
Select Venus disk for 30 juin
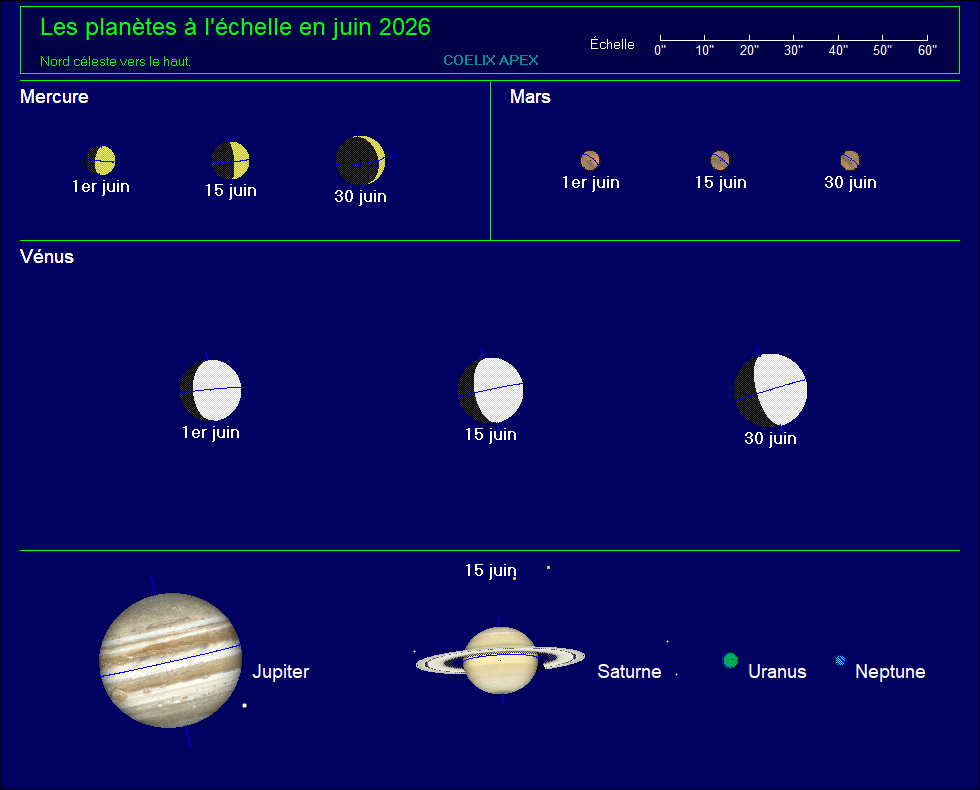(x=771, y=390)
